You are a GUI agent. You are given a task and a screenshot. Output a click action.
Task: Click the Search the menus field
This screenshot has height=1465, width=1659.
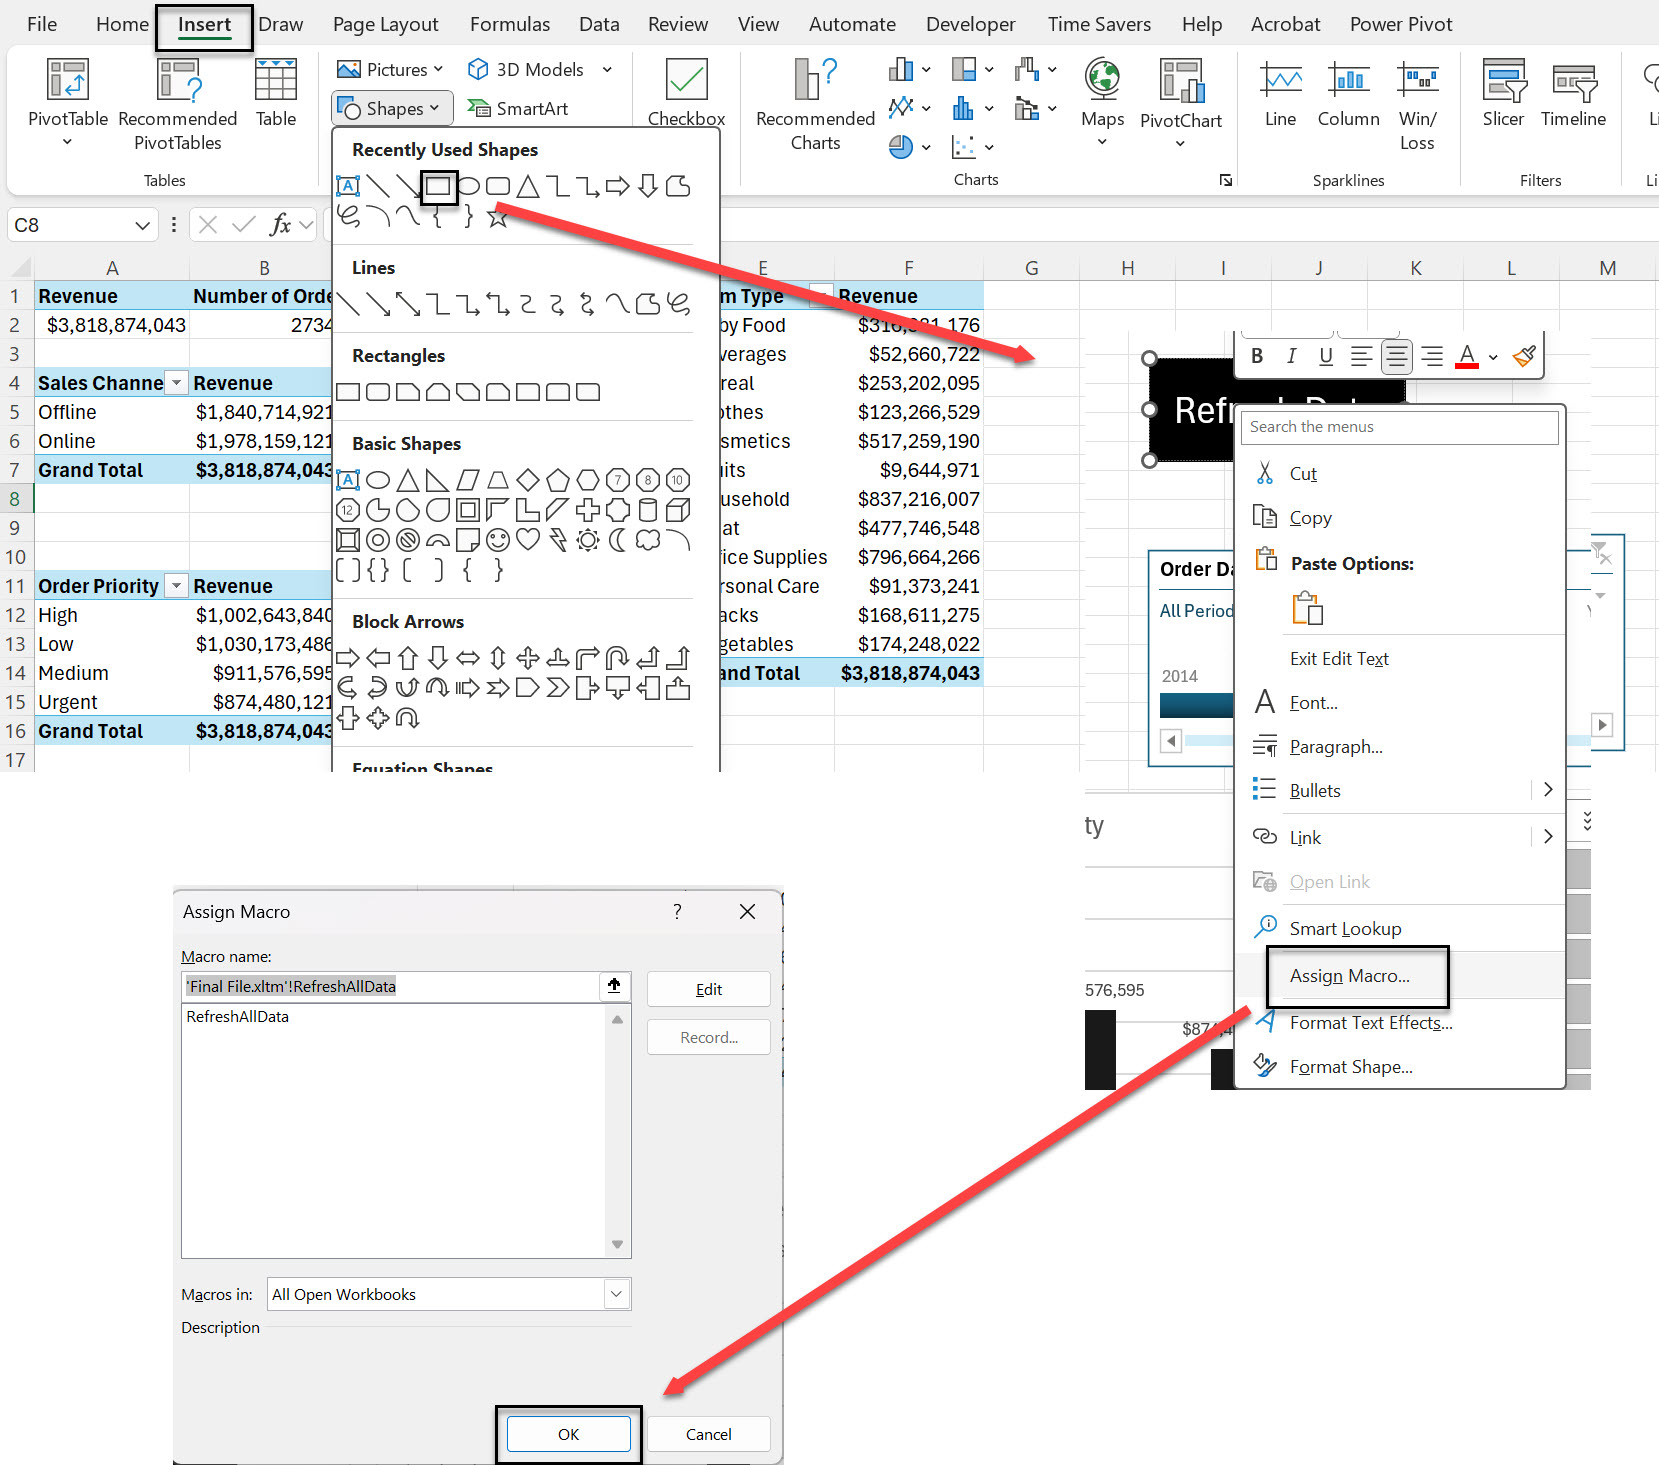[1399, 427]
